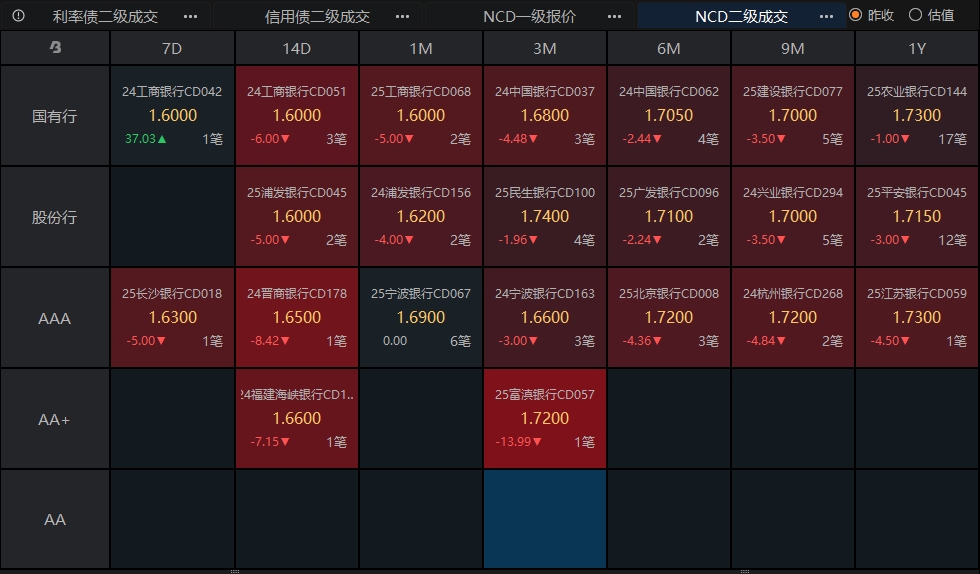
Task: Open the 24浦发银行CD156 cell
Action: pyautogui.click(x=421, y=217)
